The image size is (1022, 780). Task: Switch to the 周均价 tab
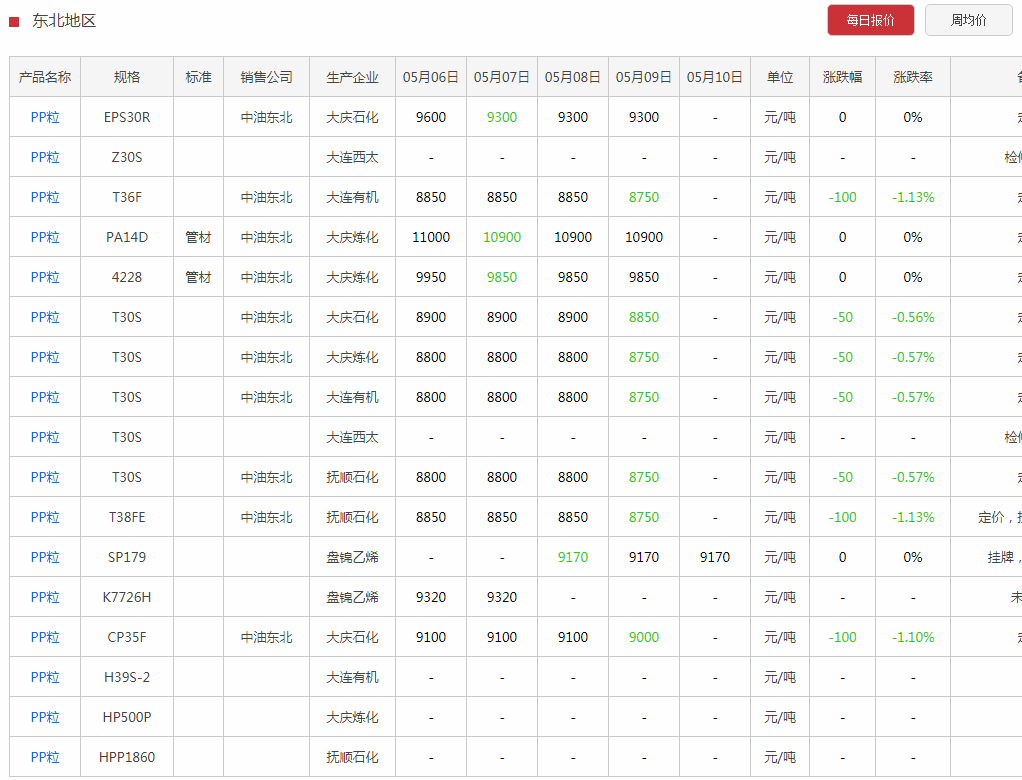[968, 20]
